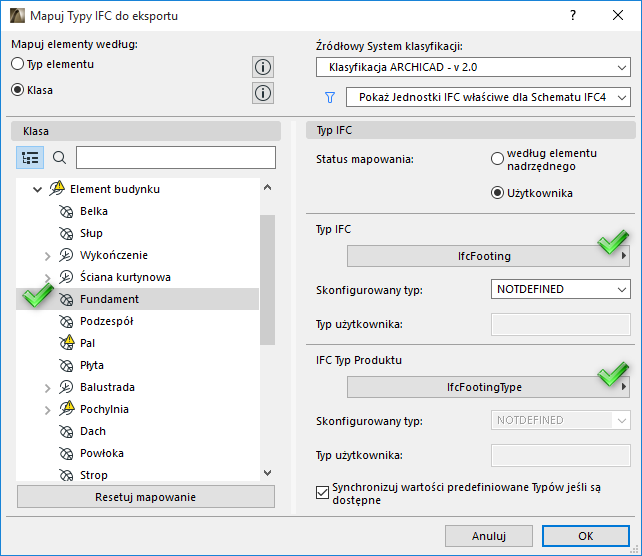The width and height of the screenshot is (642, 556).
Task: Select the Dach tree item
Action: pos(93,431)
